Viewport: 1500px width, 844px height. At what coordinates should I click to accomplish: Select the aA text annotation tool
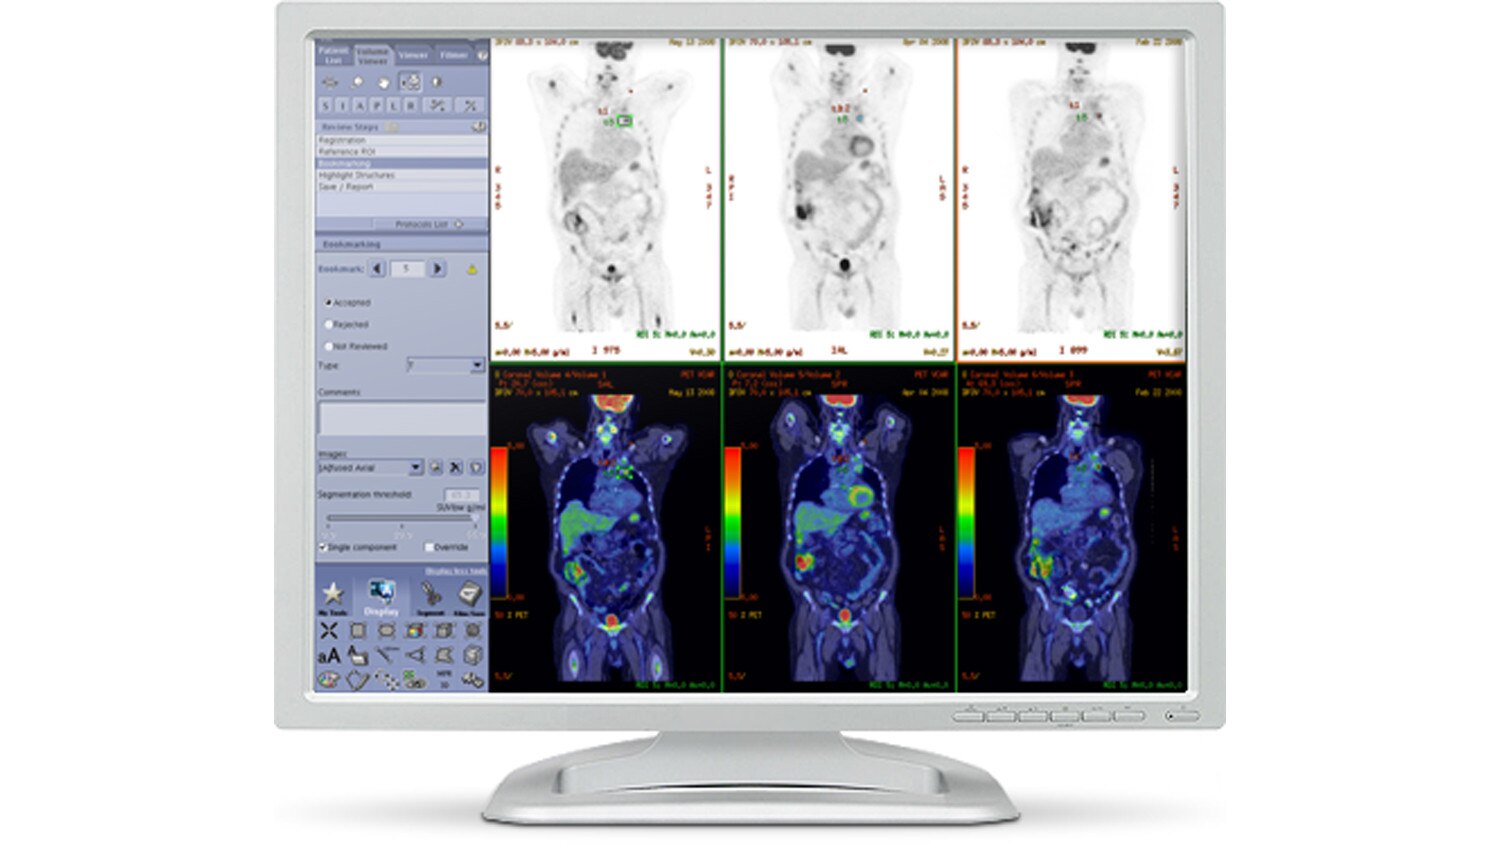click(330, 653)
